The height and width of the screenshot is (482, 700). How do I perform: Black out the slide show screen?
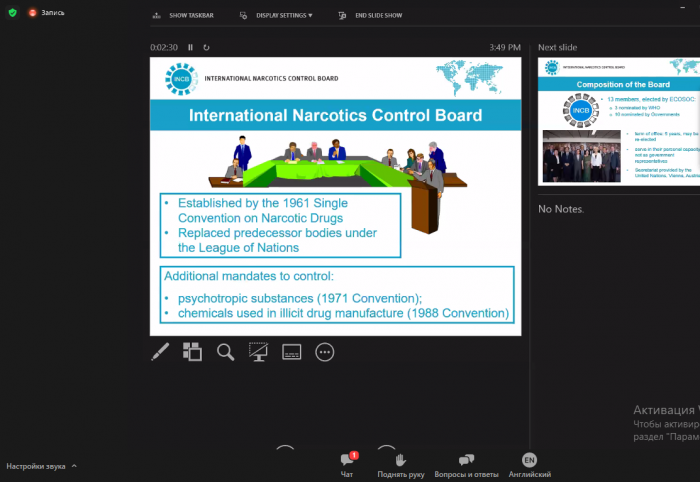[x=259, y=352]
